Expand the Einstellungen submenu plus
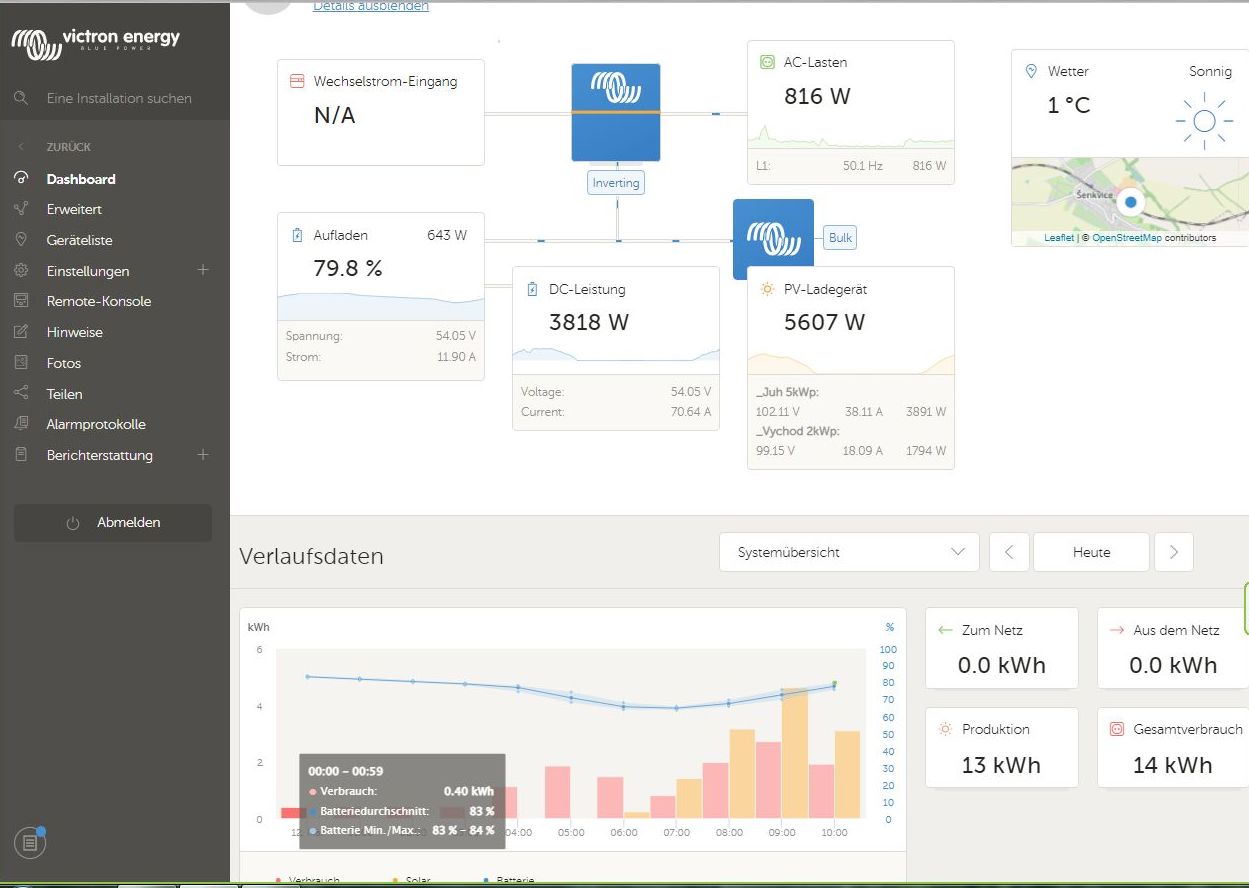The image size is (1249, 888). click(x=203, y=270)
